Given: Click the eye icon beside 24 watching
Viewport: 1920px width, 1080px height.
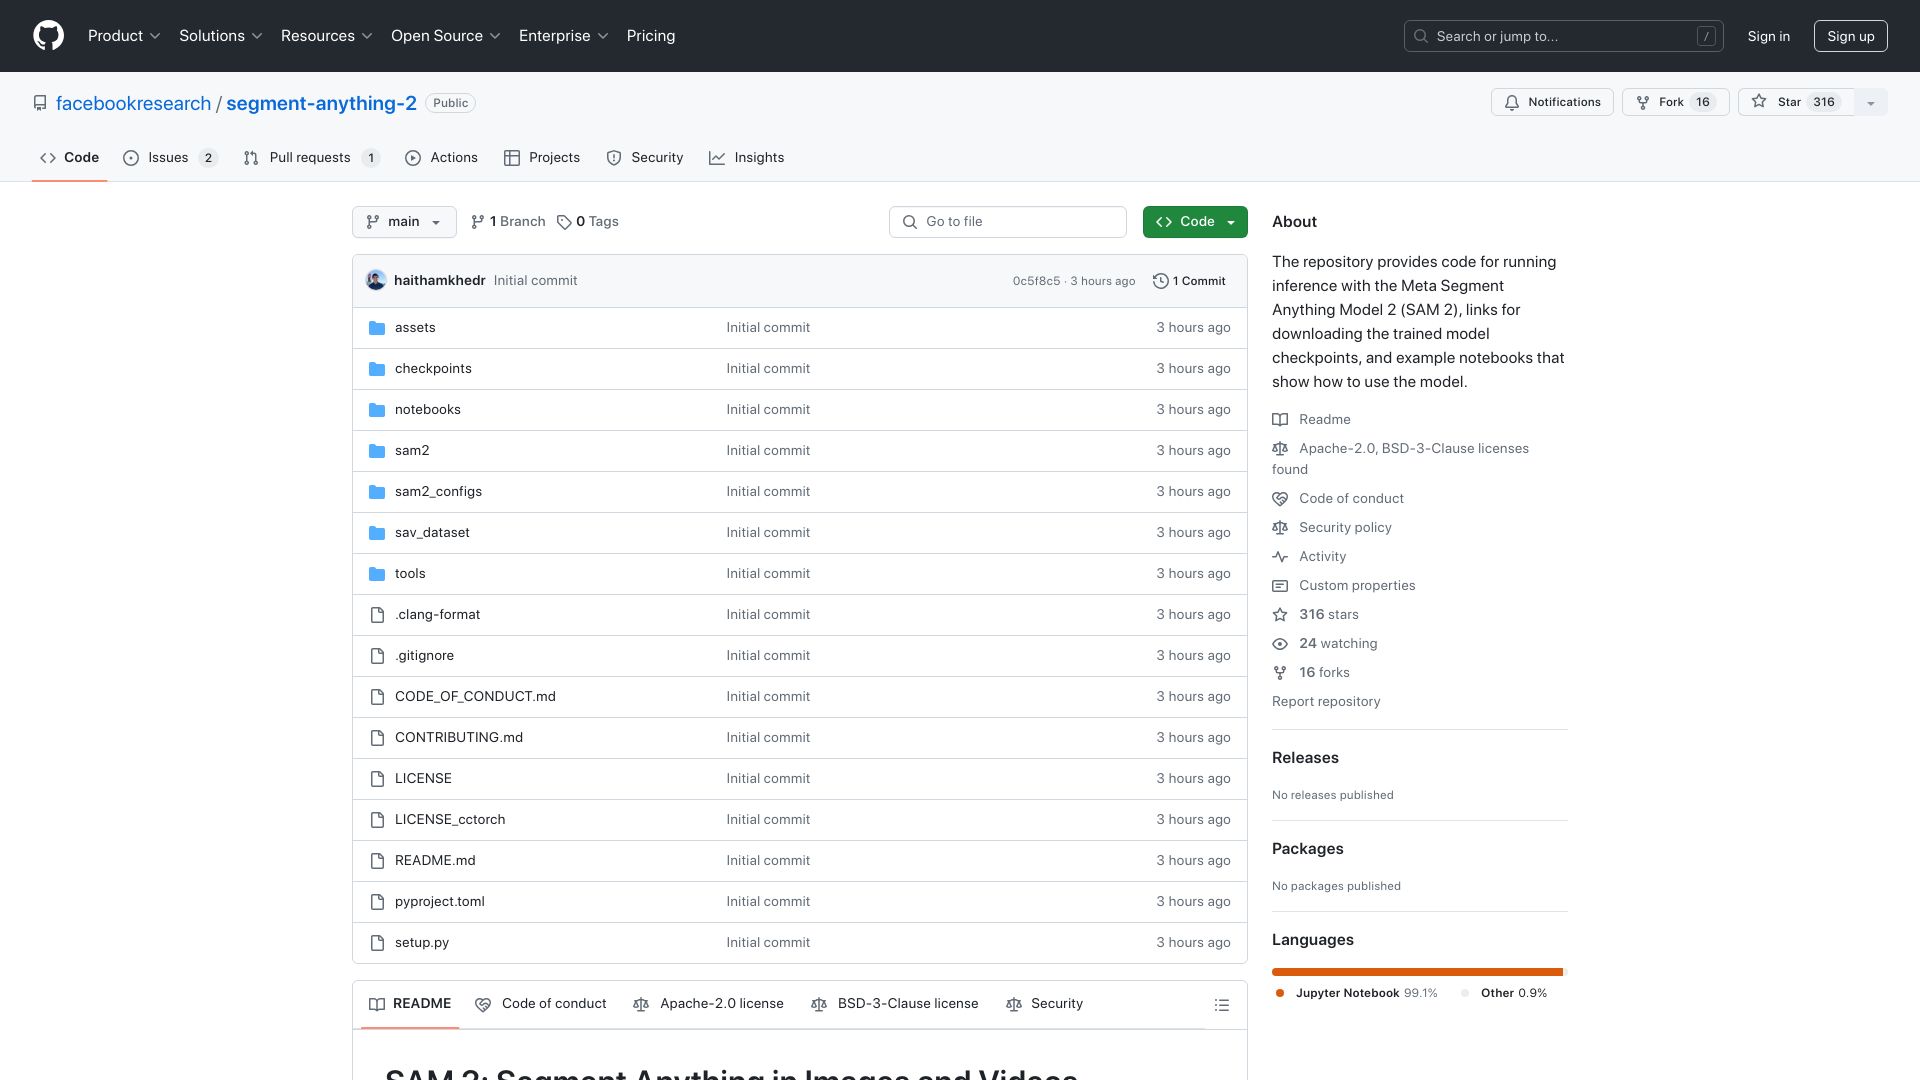Looking at the screenshot, I should point(1280,644).
